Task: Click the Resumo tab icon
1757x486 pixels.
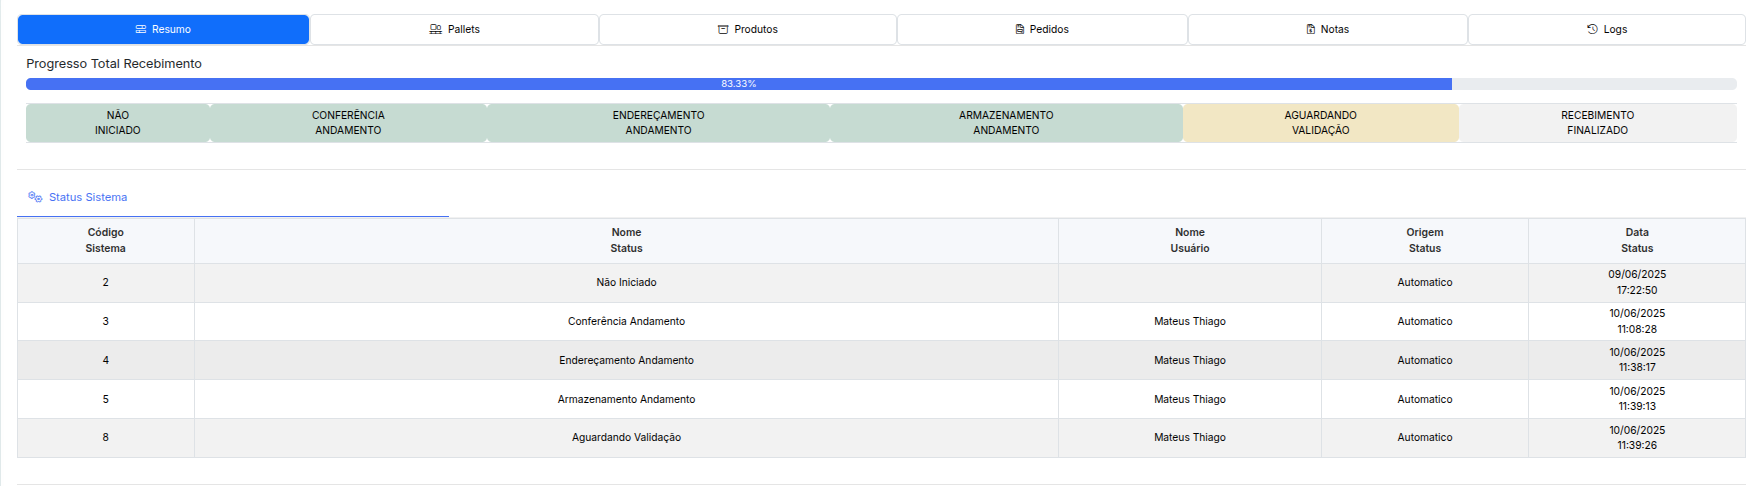Action: pyautogui.click(x=141, y=30)
